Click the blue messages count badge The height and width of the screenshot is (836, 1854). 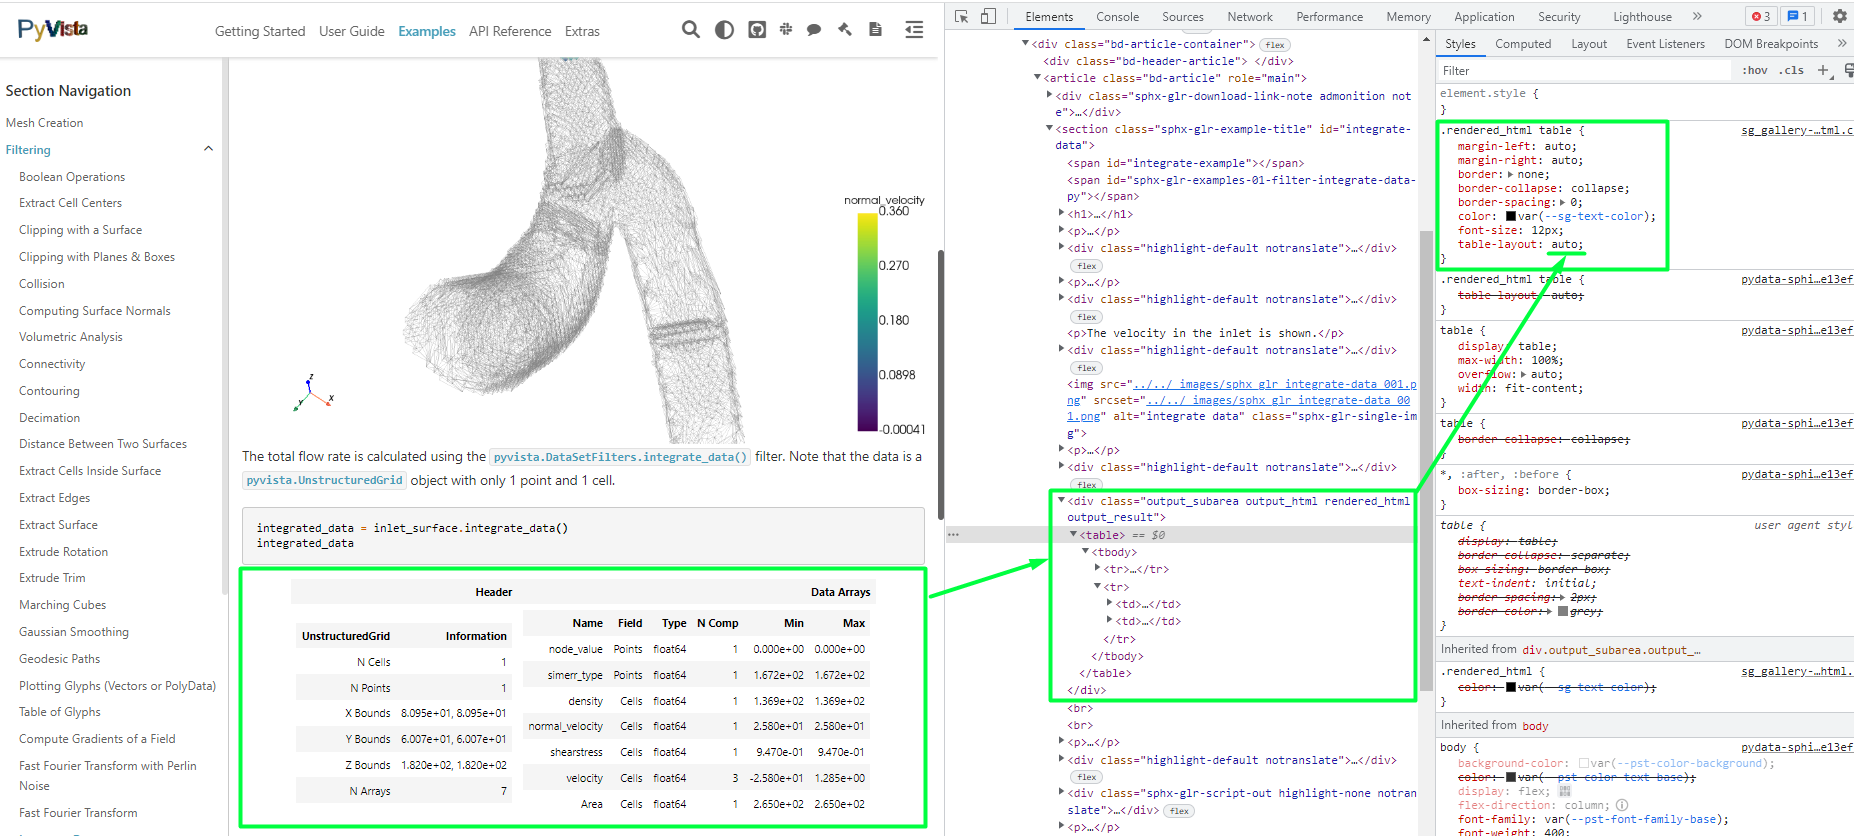1797,16
